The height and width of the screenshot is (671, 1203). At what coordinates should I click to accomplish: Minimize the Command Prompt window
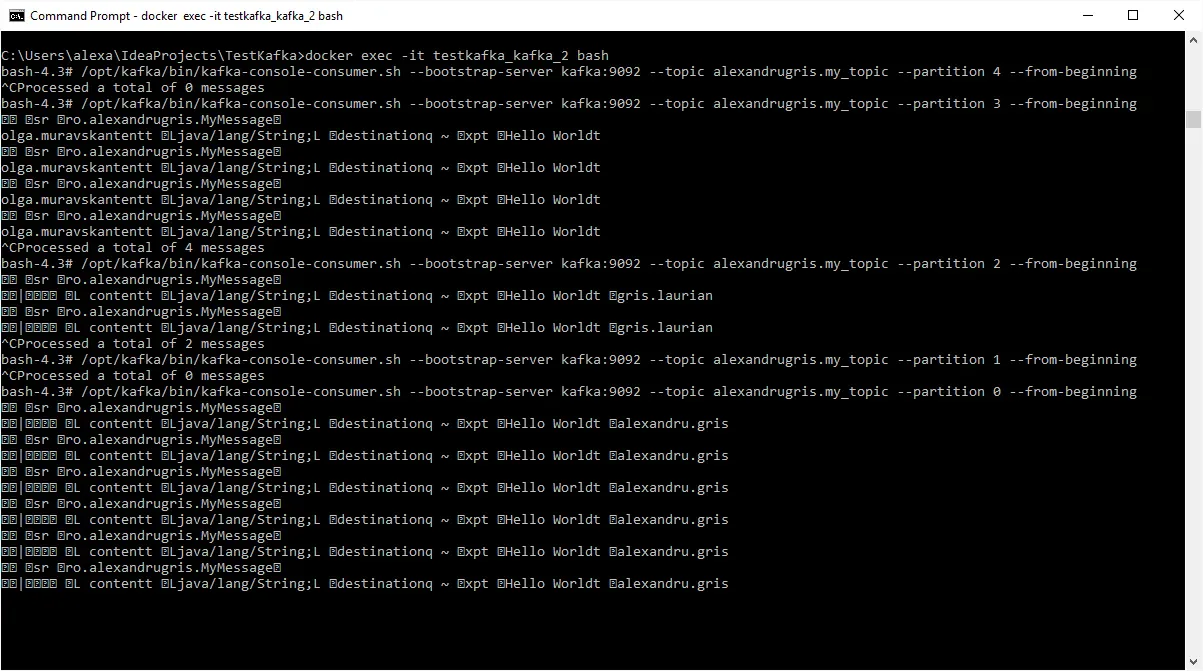1086,16
